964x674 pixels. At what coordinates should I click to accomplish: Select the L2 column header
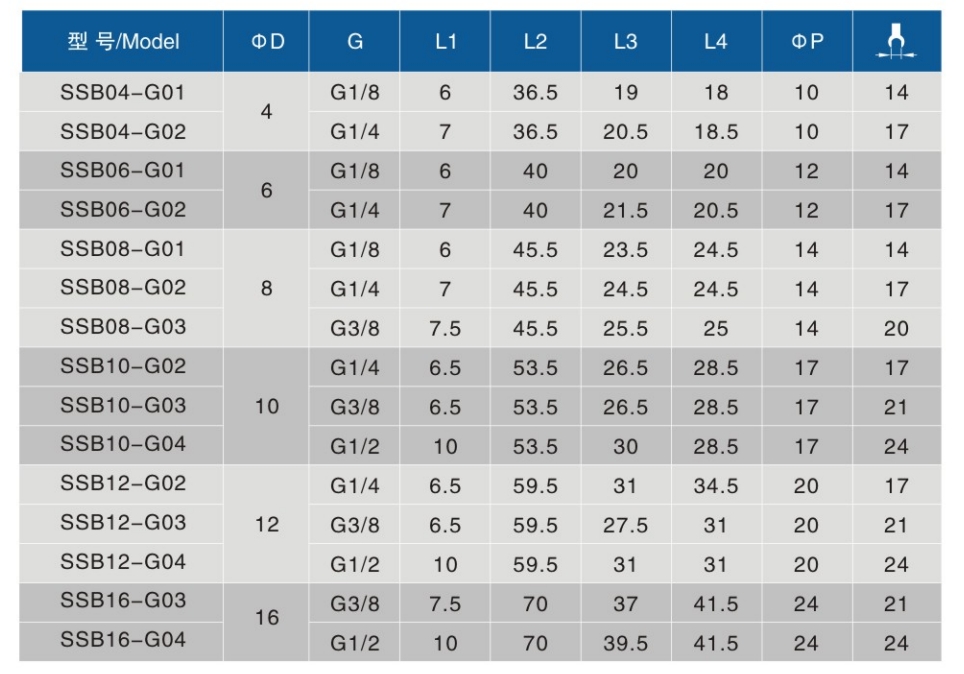(535, 42)
